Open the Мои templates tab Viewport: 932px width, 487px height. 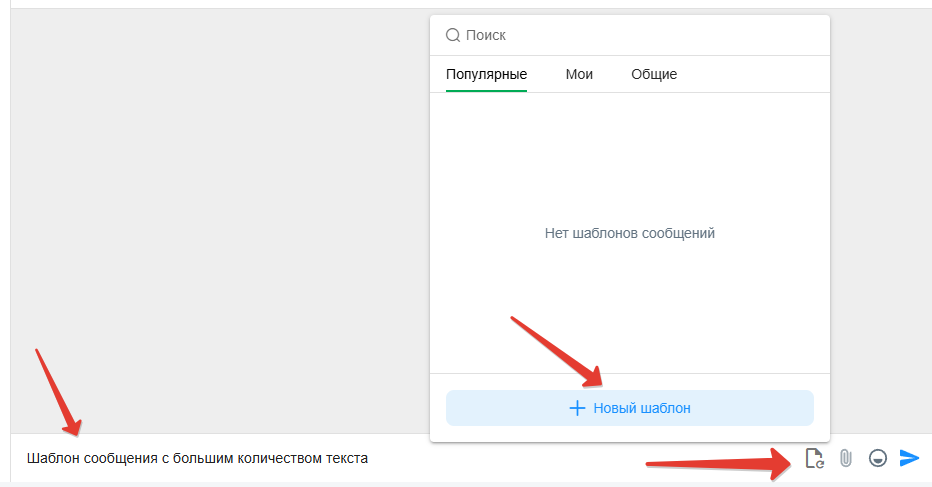pos(579,74)
